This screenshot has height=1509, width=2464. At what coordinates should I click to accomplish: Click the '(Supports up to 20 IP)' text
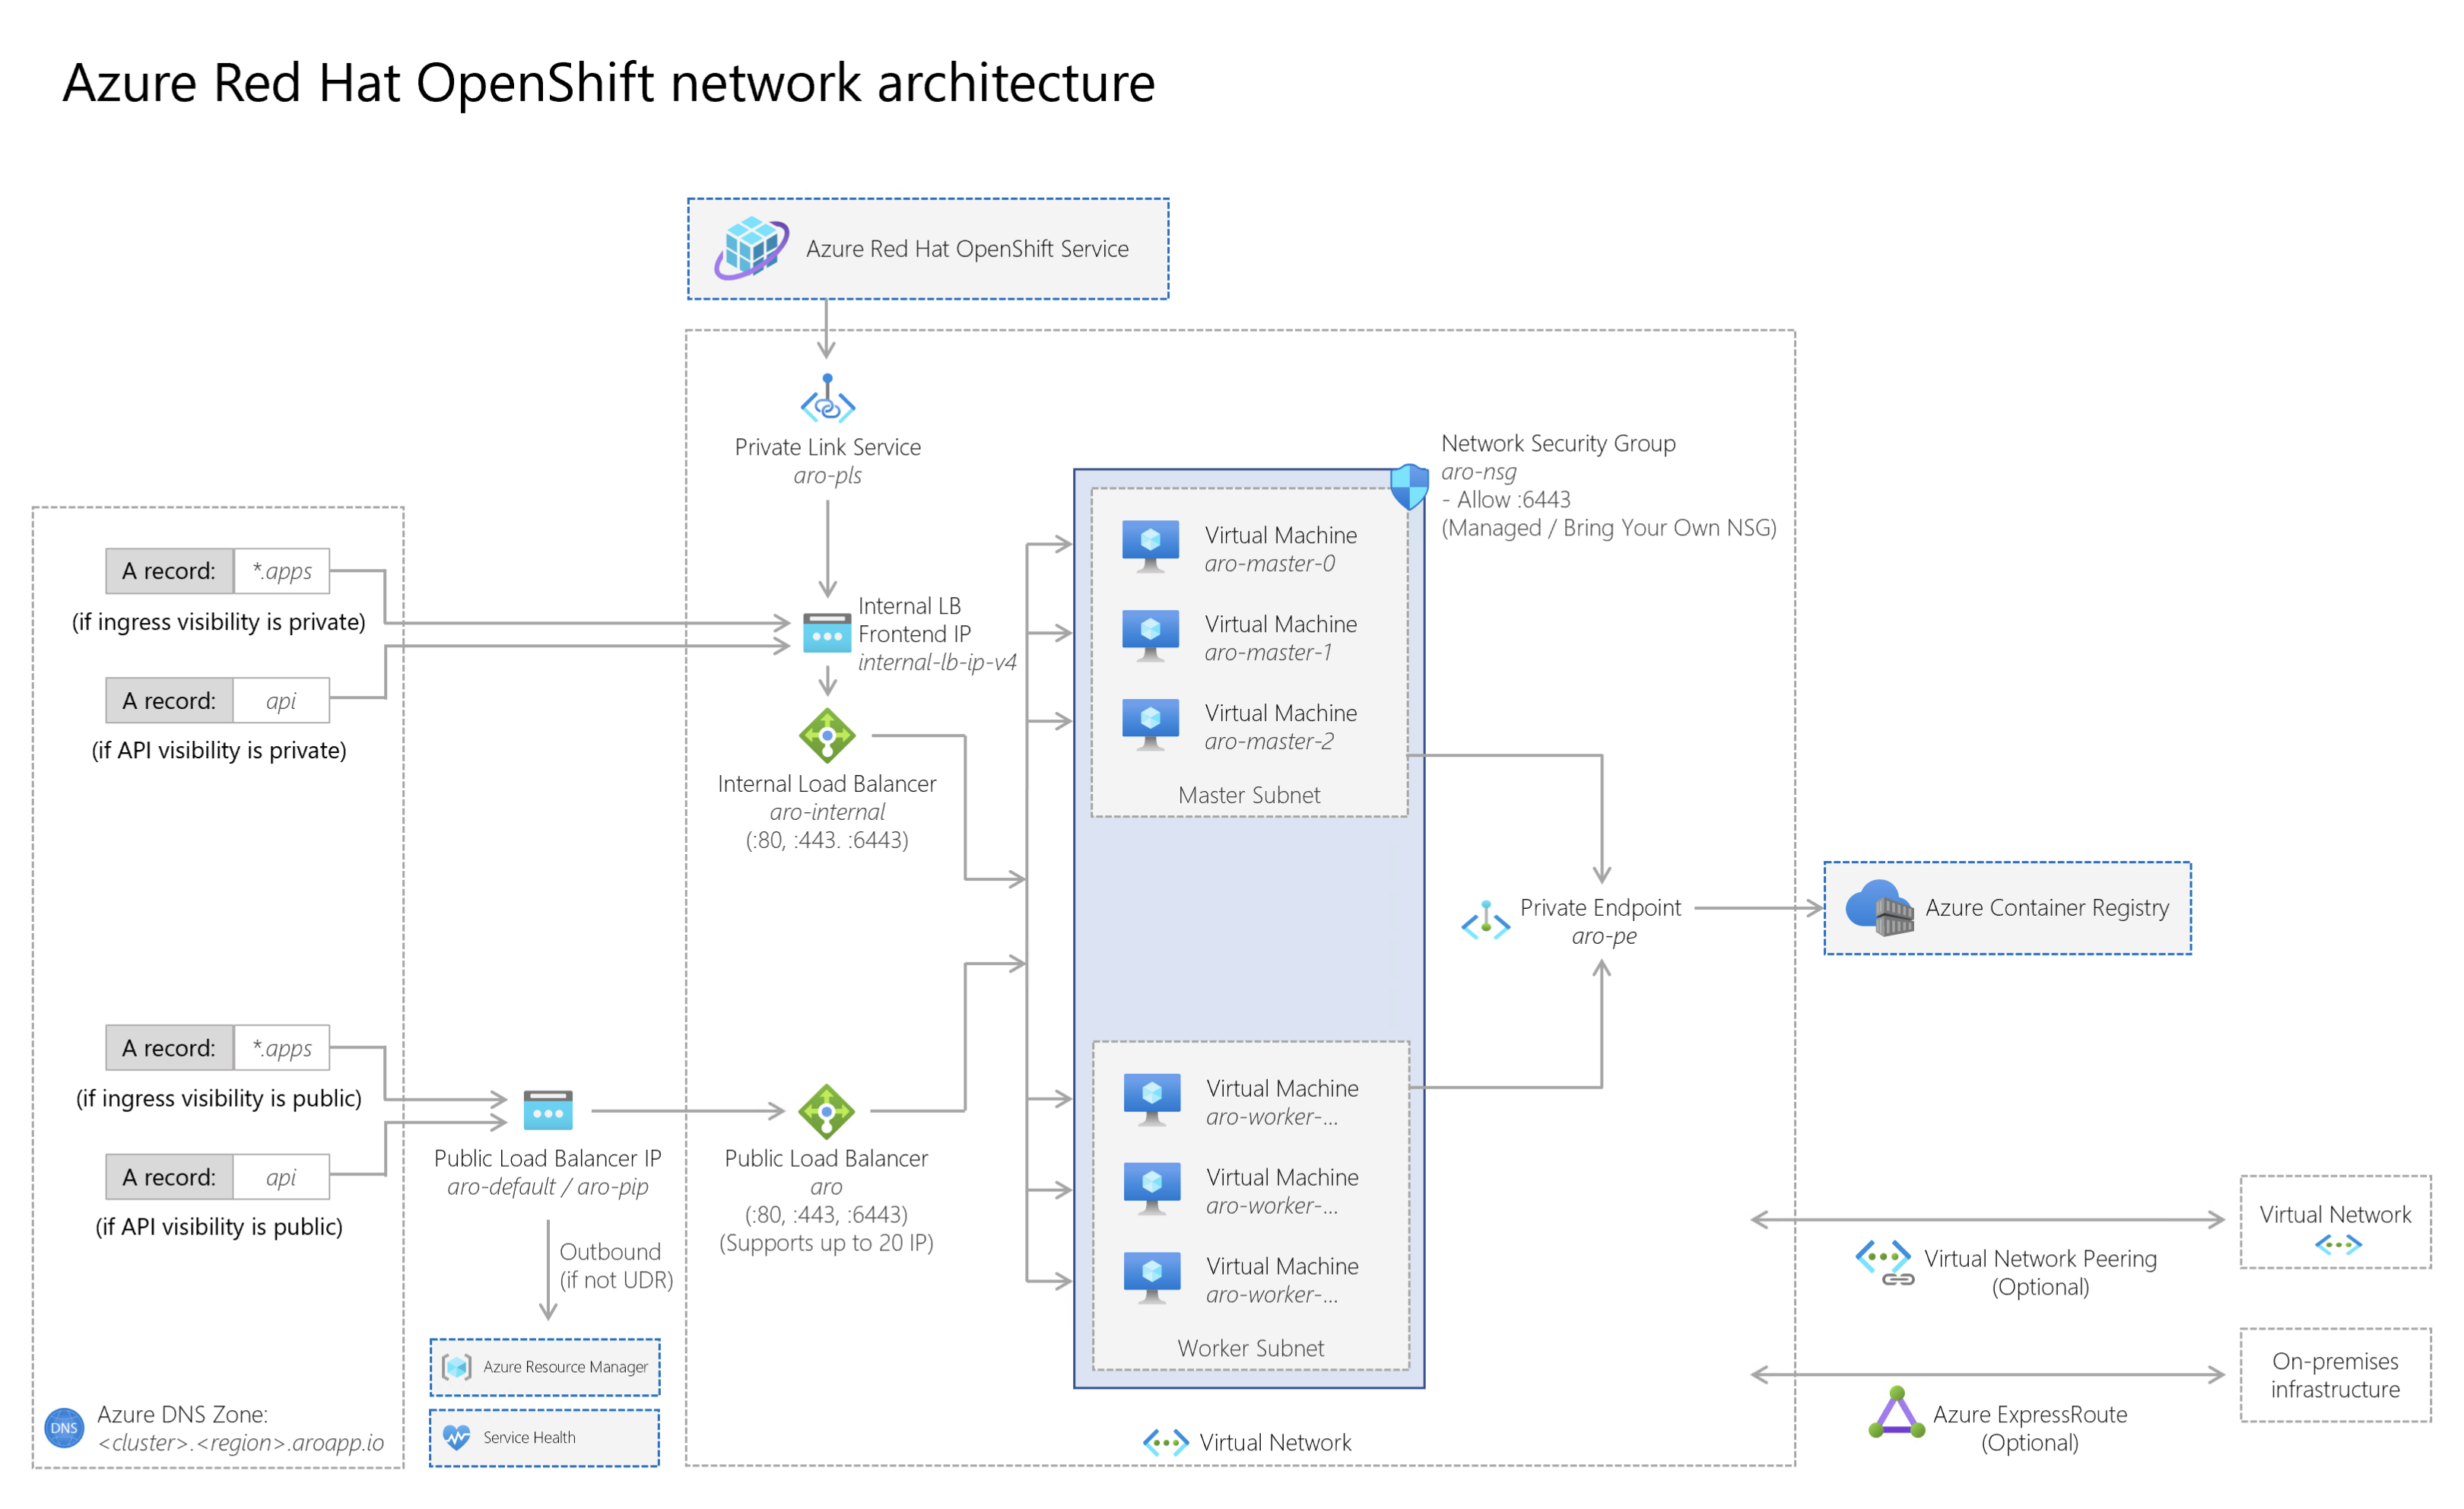(x=826, y=1243)
